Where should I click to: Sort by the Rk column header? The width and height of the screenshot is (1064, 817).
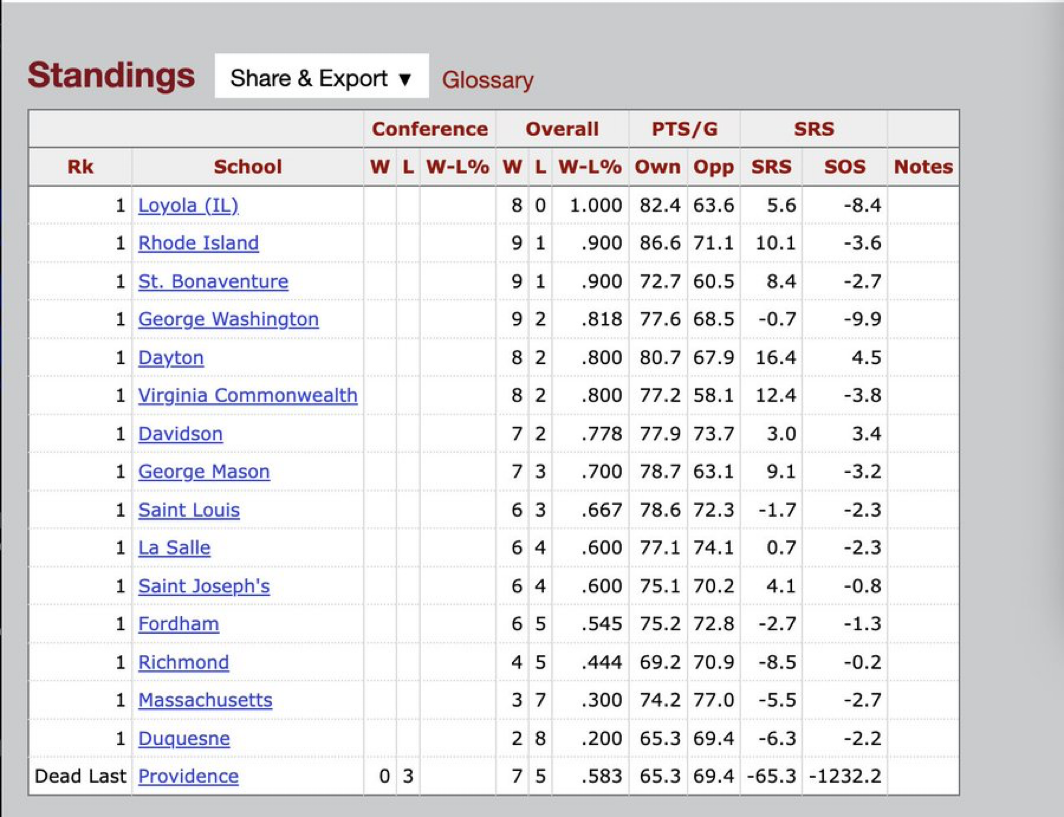click(80, 167)
